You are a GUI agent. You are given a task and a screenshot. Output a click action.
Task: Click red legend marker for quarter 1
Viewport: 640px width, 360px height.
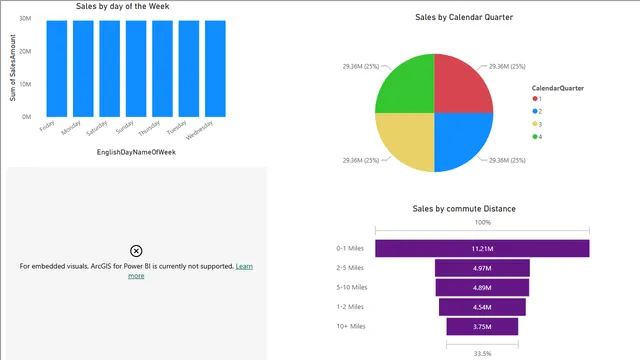[x=535, y=99]
